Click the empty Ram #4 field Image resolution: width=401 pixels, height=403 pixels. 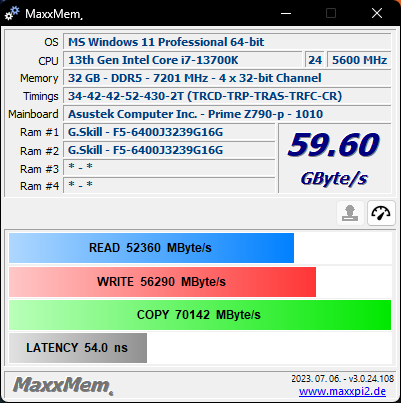(169, 186)
